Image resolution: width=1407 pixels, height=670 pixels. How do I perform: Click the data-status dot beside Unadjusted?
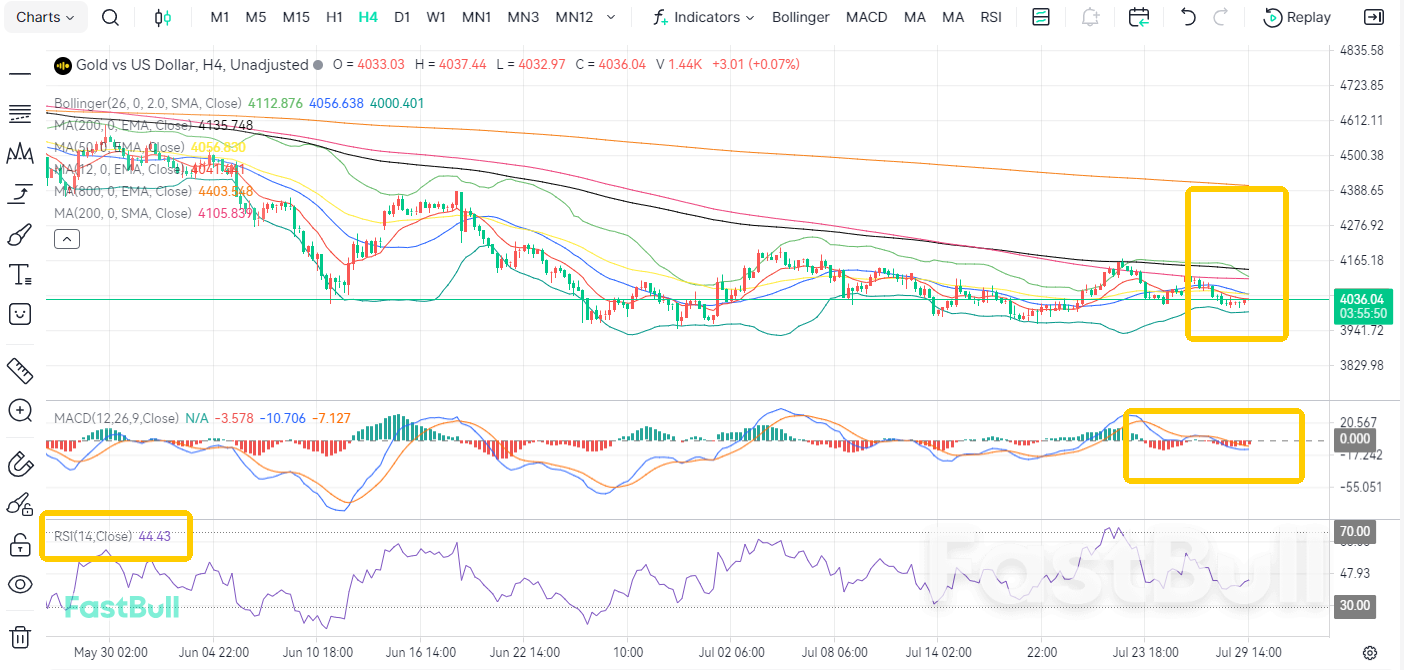tap(318, 64)
